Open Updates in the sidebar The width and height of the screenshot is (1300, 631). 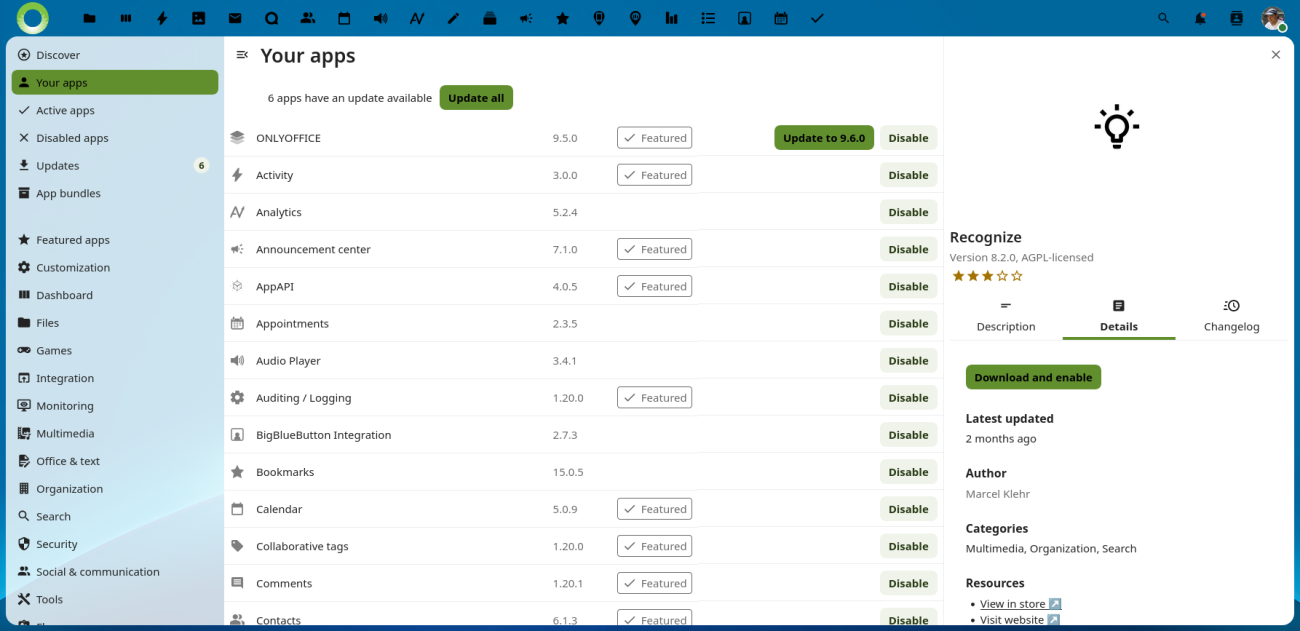tap(115, 166)
